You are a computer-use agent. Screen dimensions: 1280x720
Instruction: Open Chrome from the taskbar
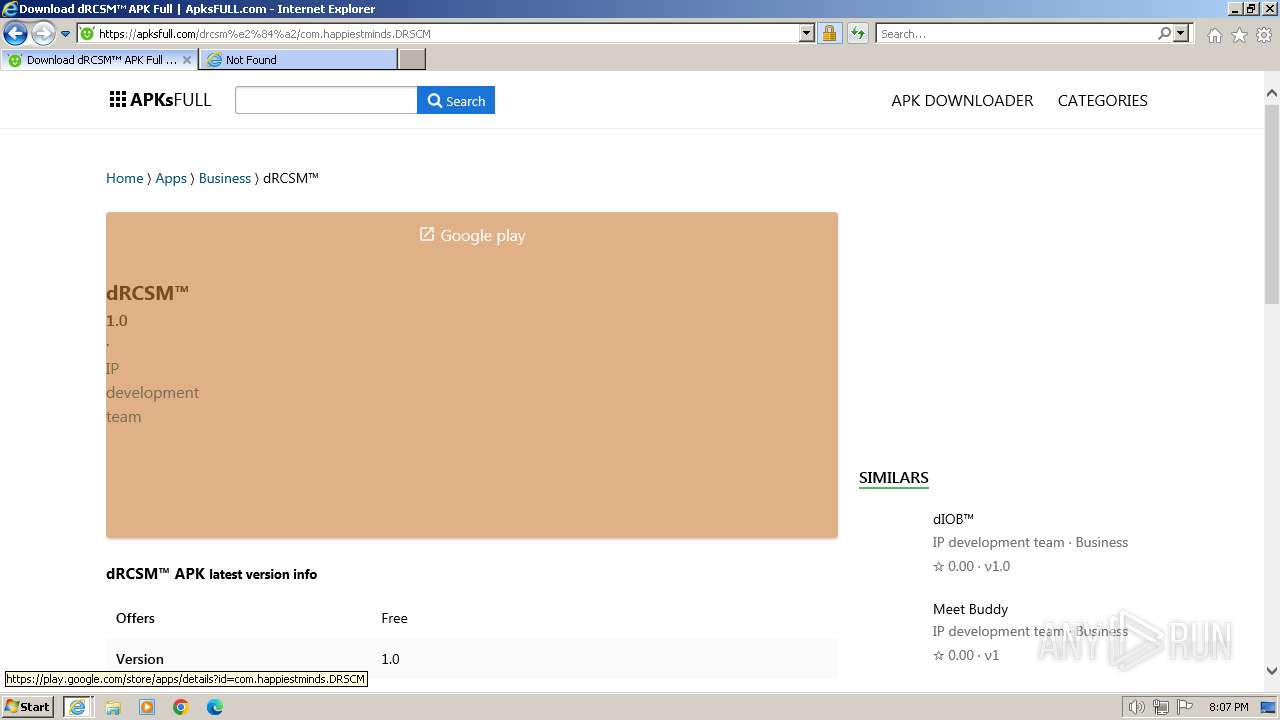pos(181,707)
